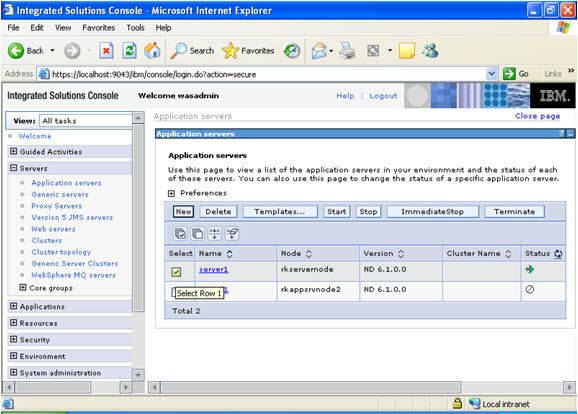This screenshot has height=414, width=578.
Task: Click the Mail envelope icon
Action: coord(319,51)
